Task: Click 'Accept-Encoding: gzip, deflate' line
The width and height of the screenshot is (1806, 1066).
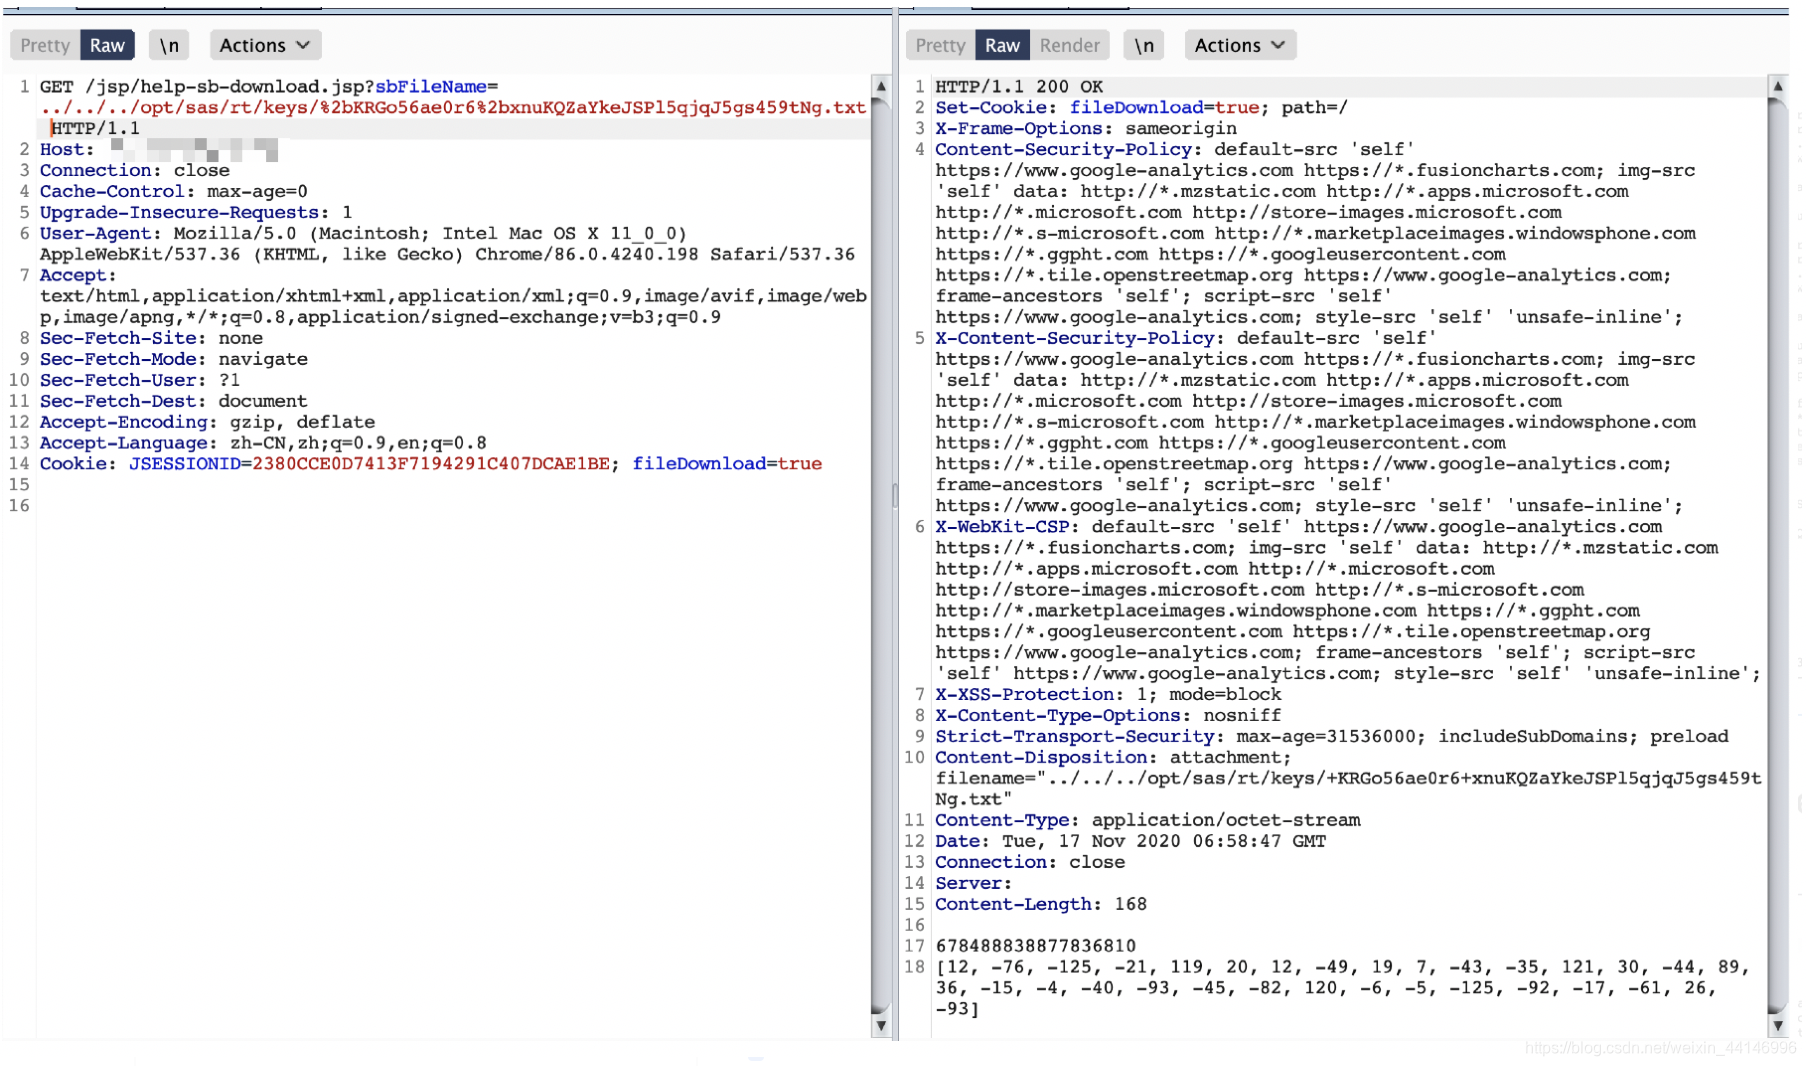Action: click(207, 423)
